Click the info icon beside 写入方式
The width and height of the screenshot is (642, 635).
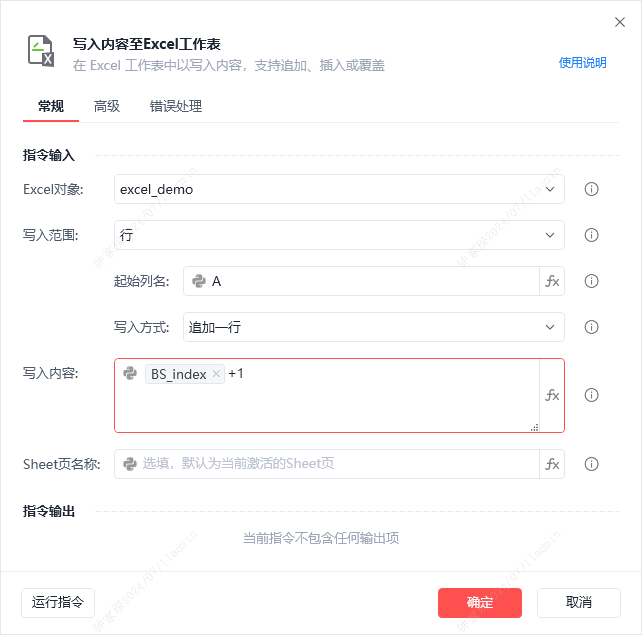pos(591,327)
